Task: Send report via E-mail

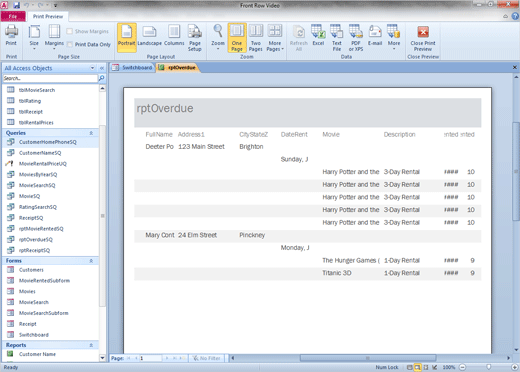Action: point(375,35)
